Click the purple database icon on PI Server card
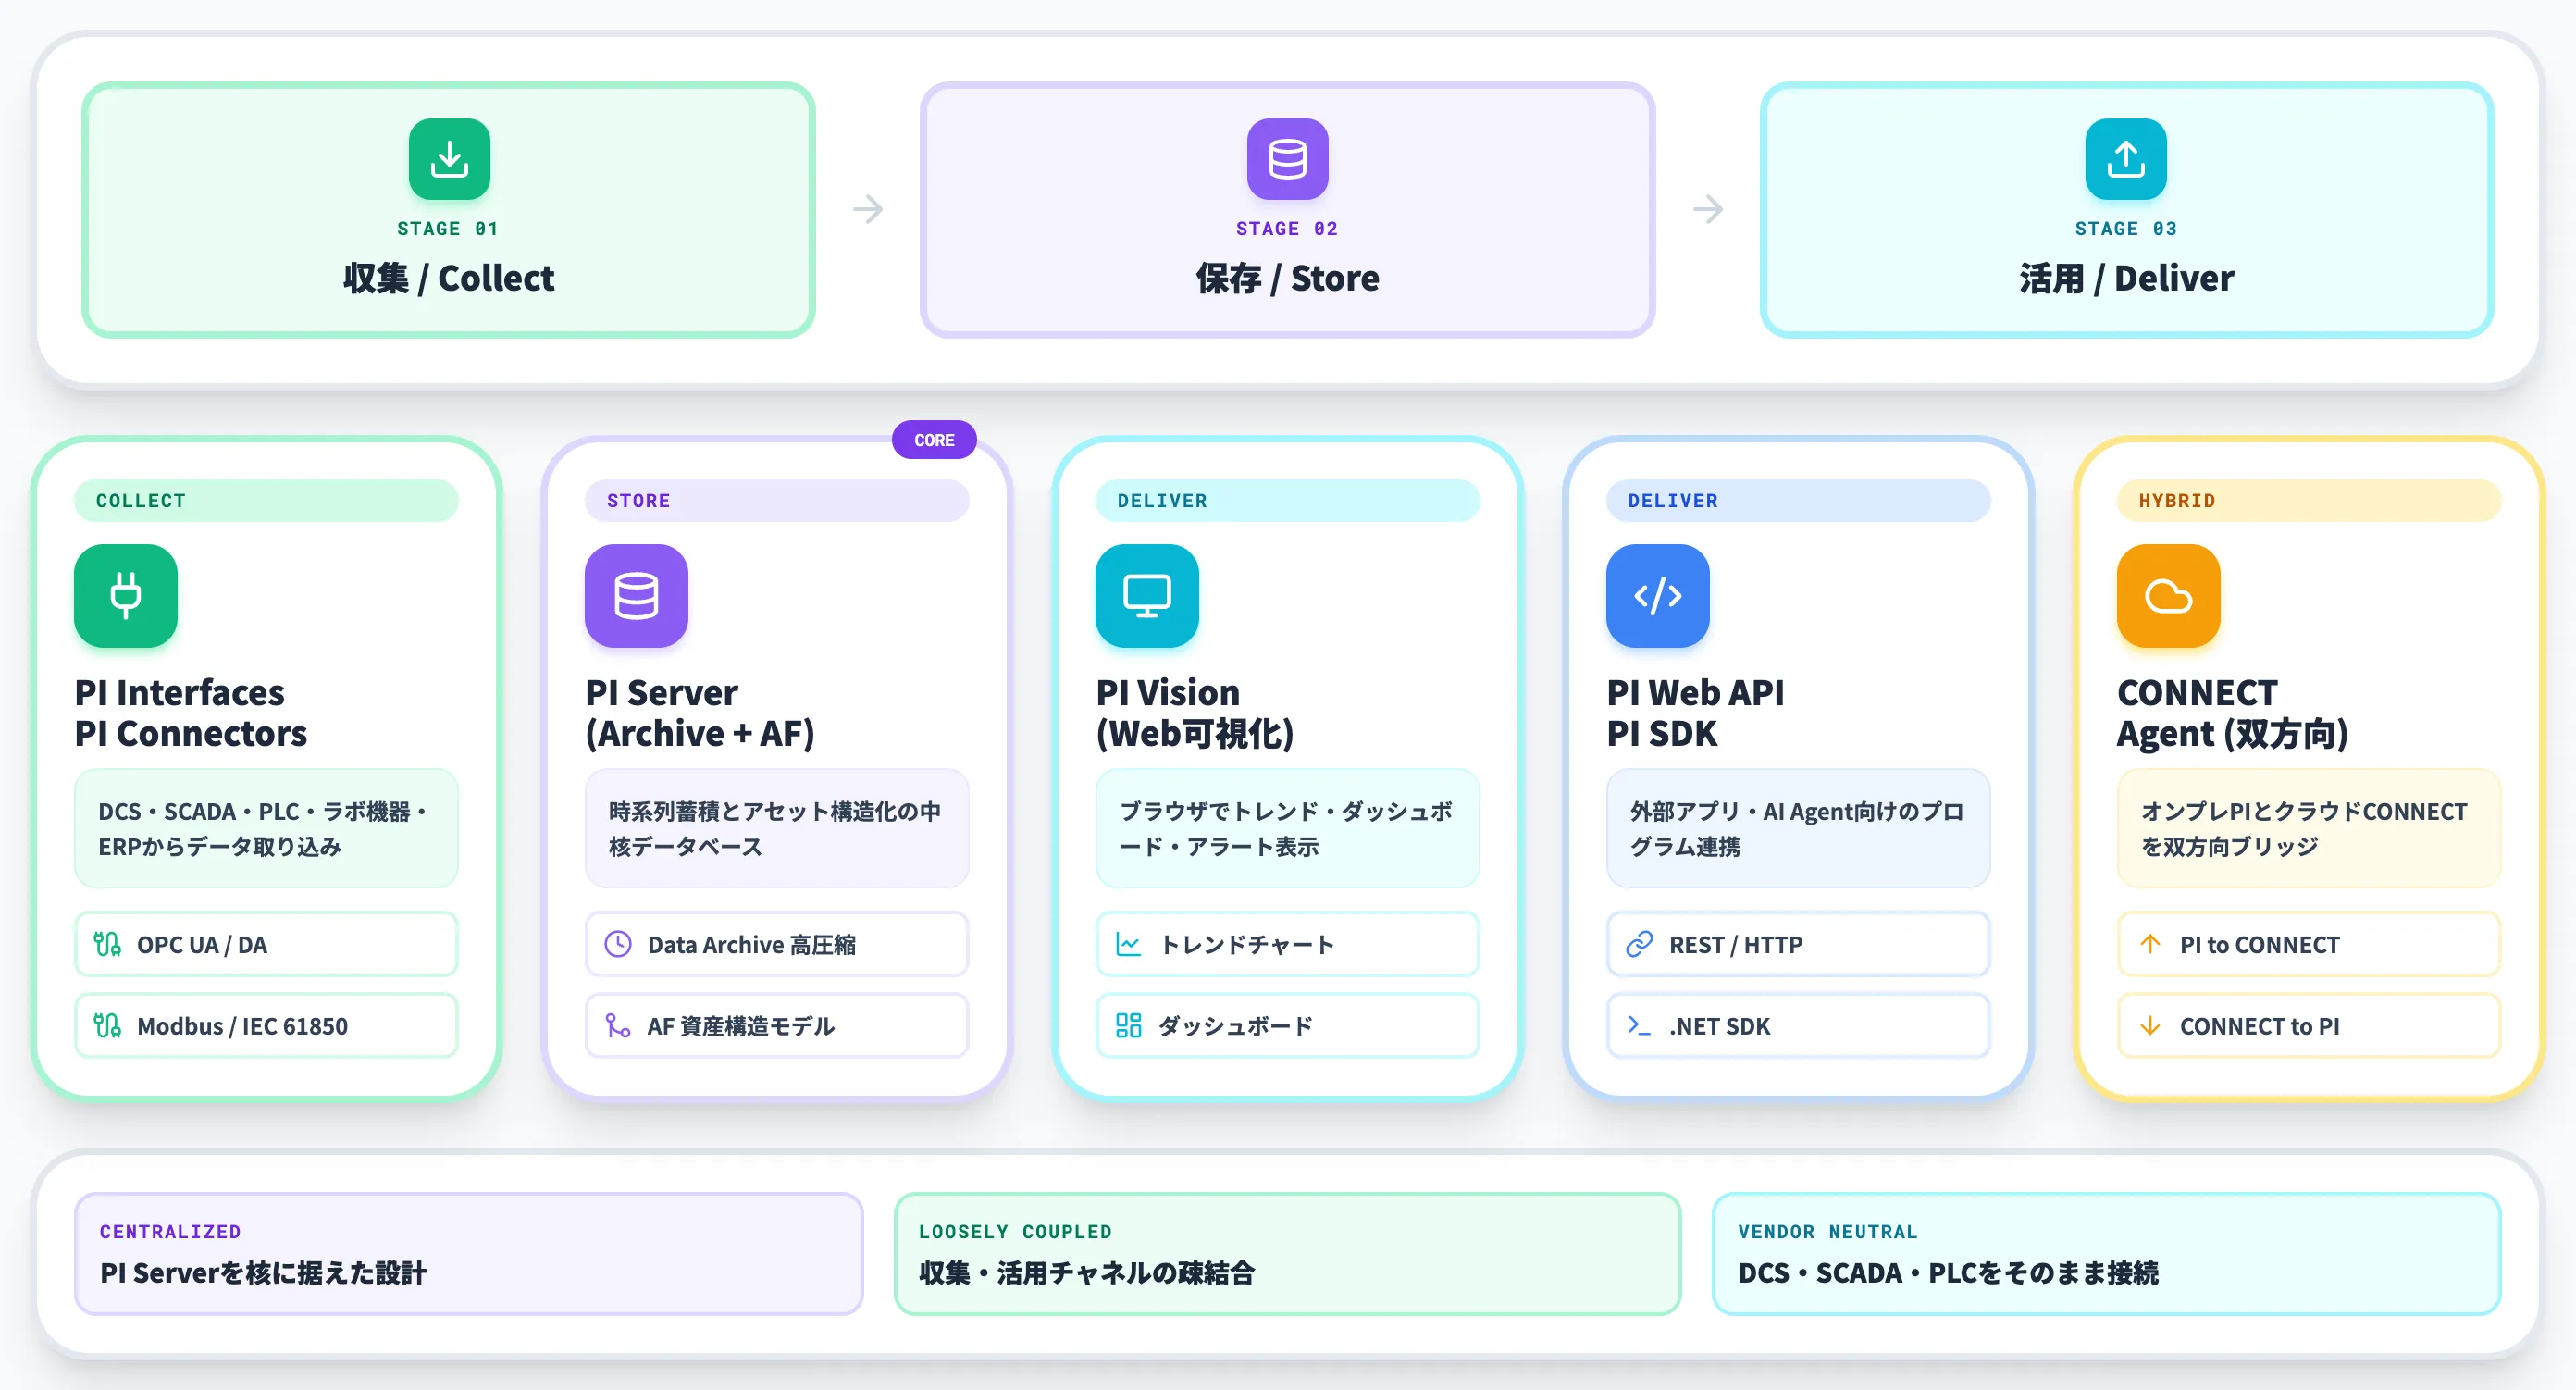 636,596
